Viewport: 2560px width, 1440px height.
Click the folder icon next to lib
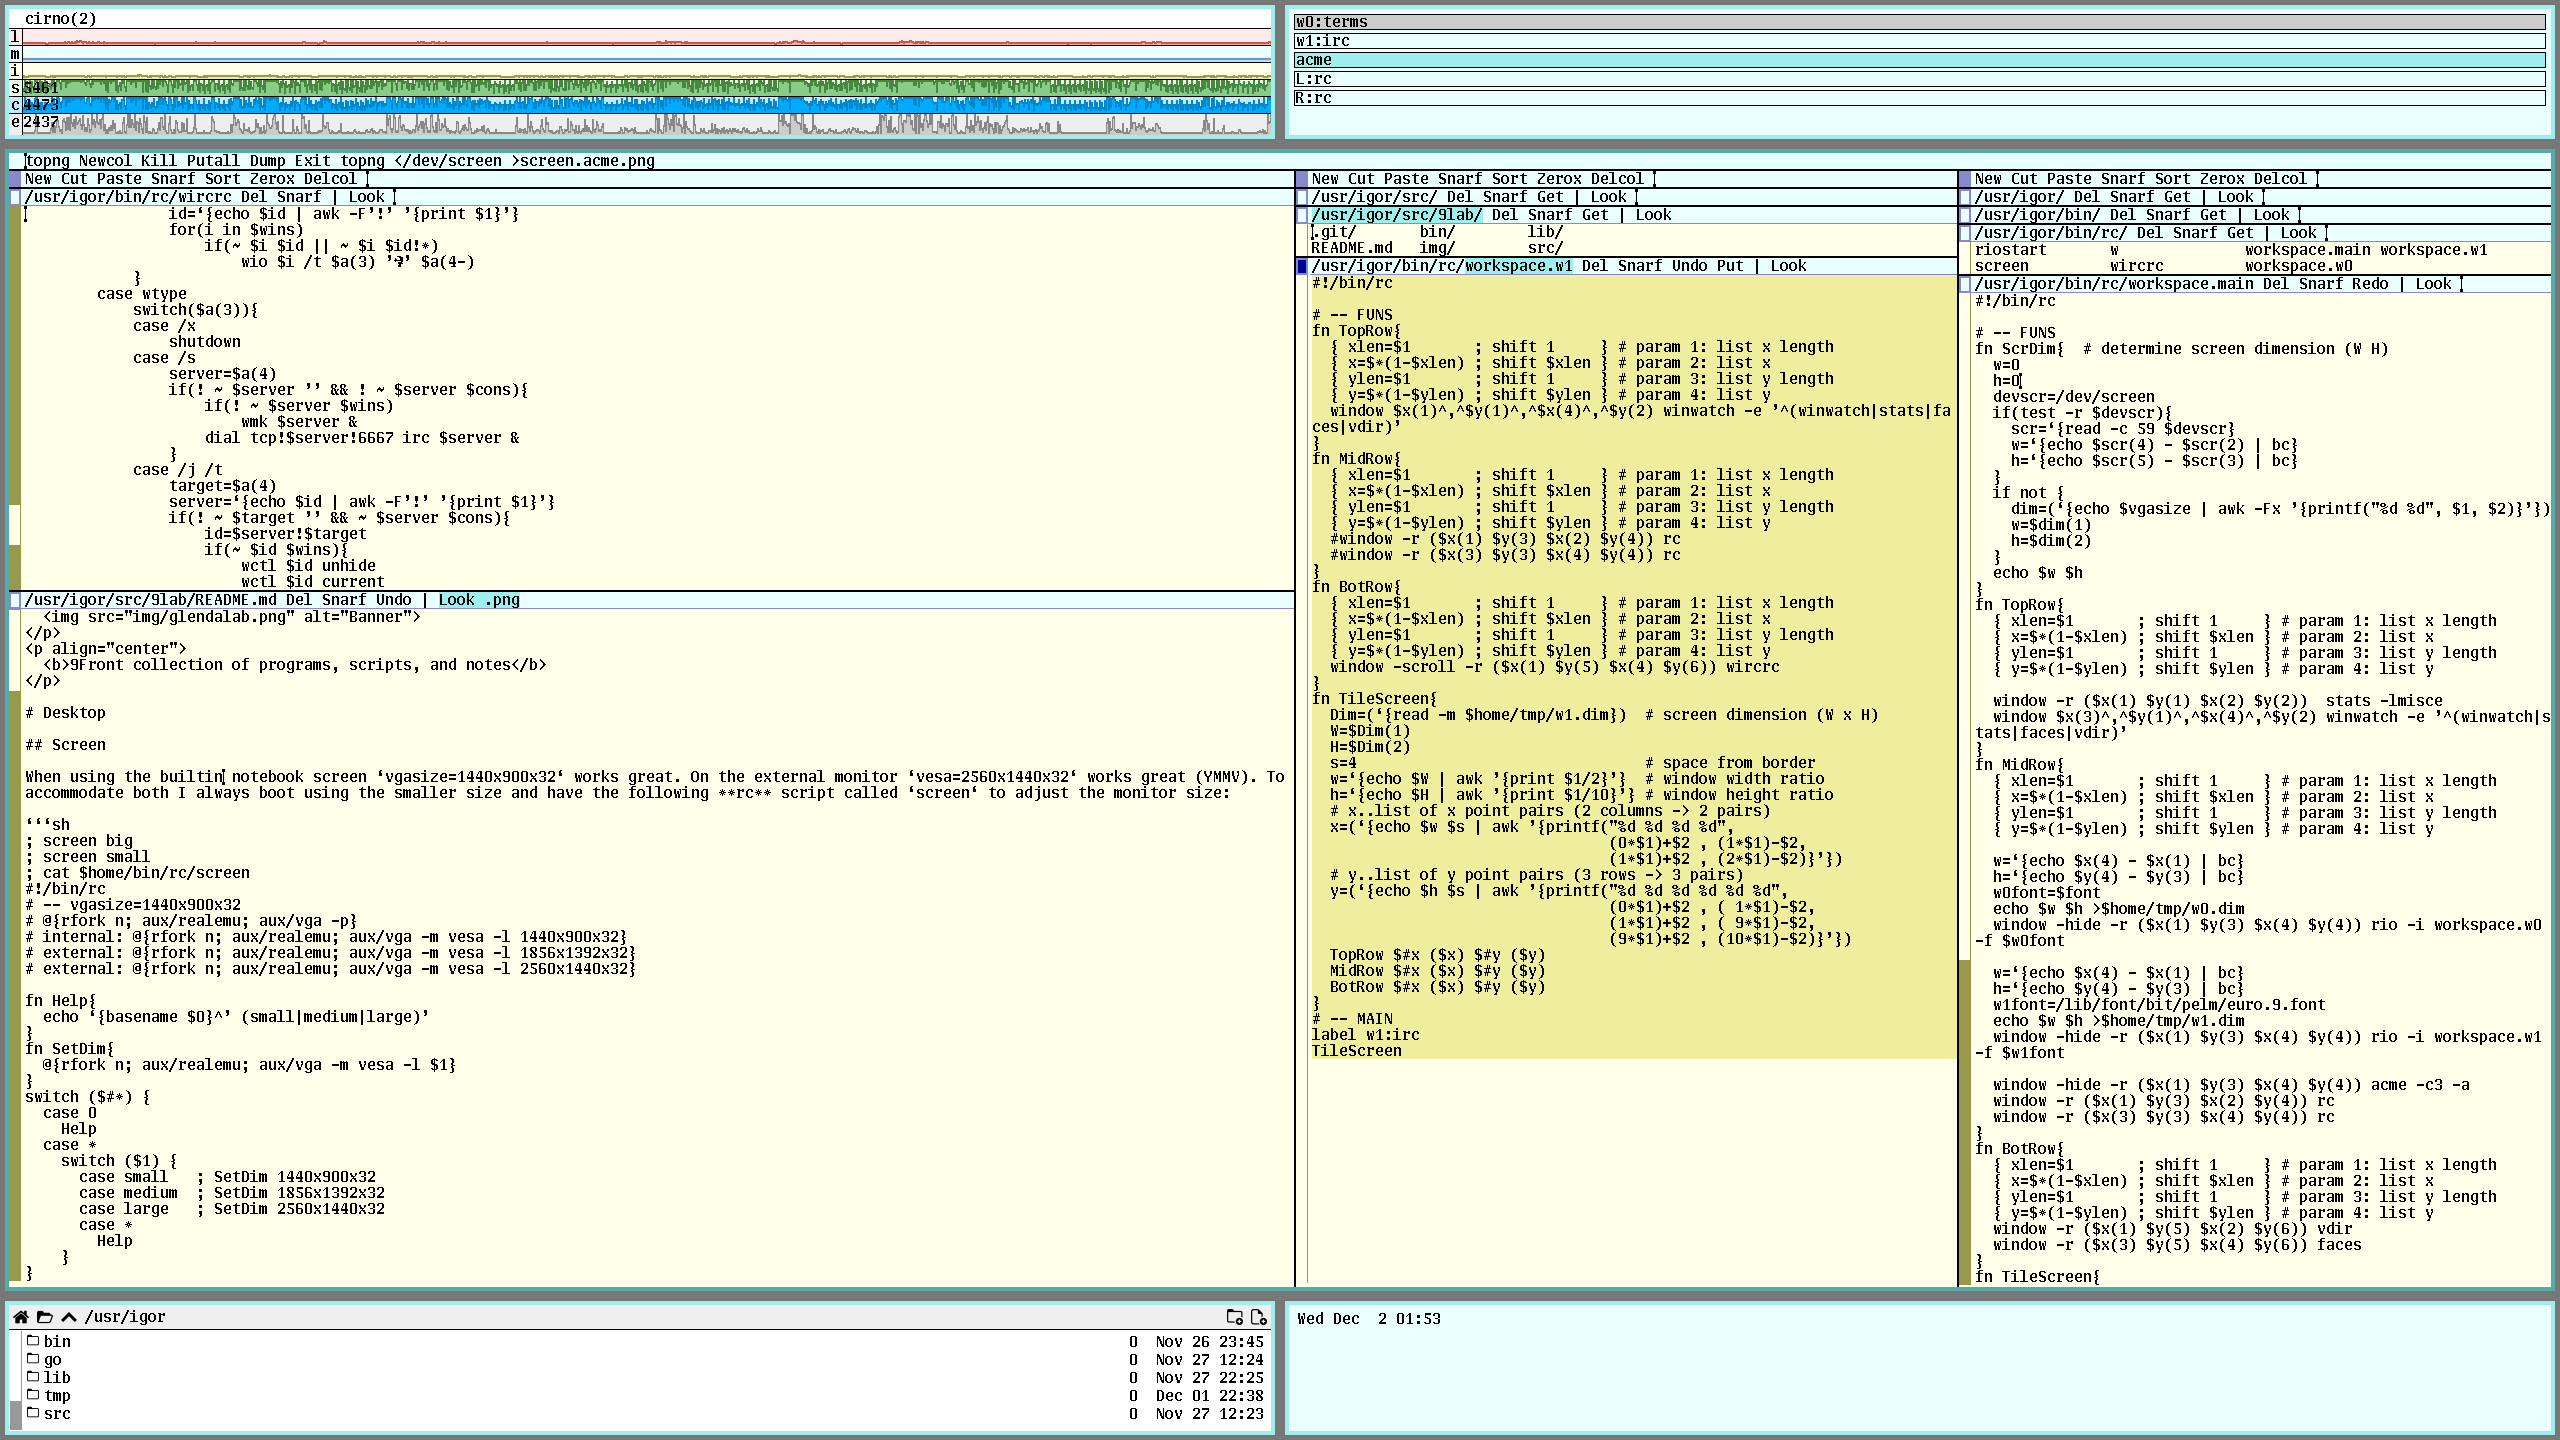click(x=33, y=1377)
